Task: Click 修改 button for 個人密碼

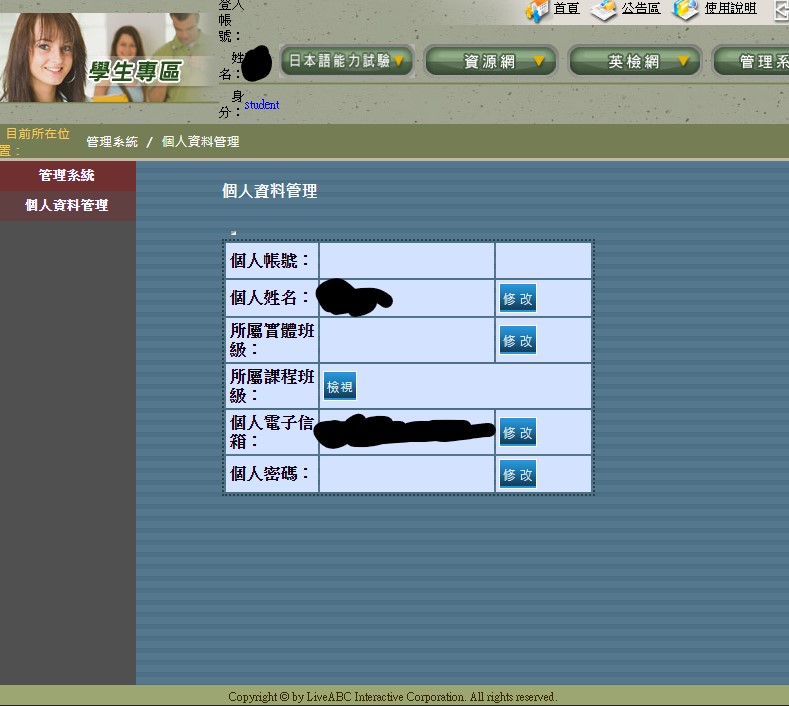Action: pyautogui.click(x=518, y=474)
